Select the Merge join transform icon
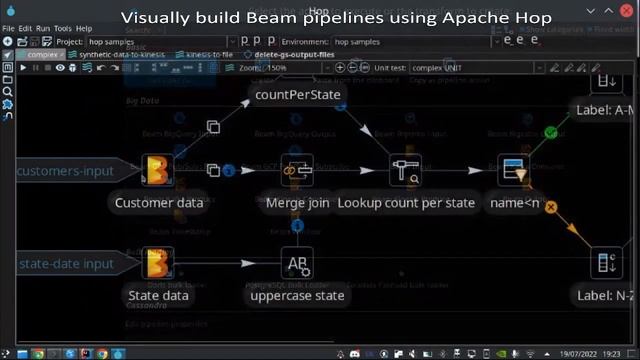The width and height of the screenshot is (640, 360). click(x=297, y=170)
